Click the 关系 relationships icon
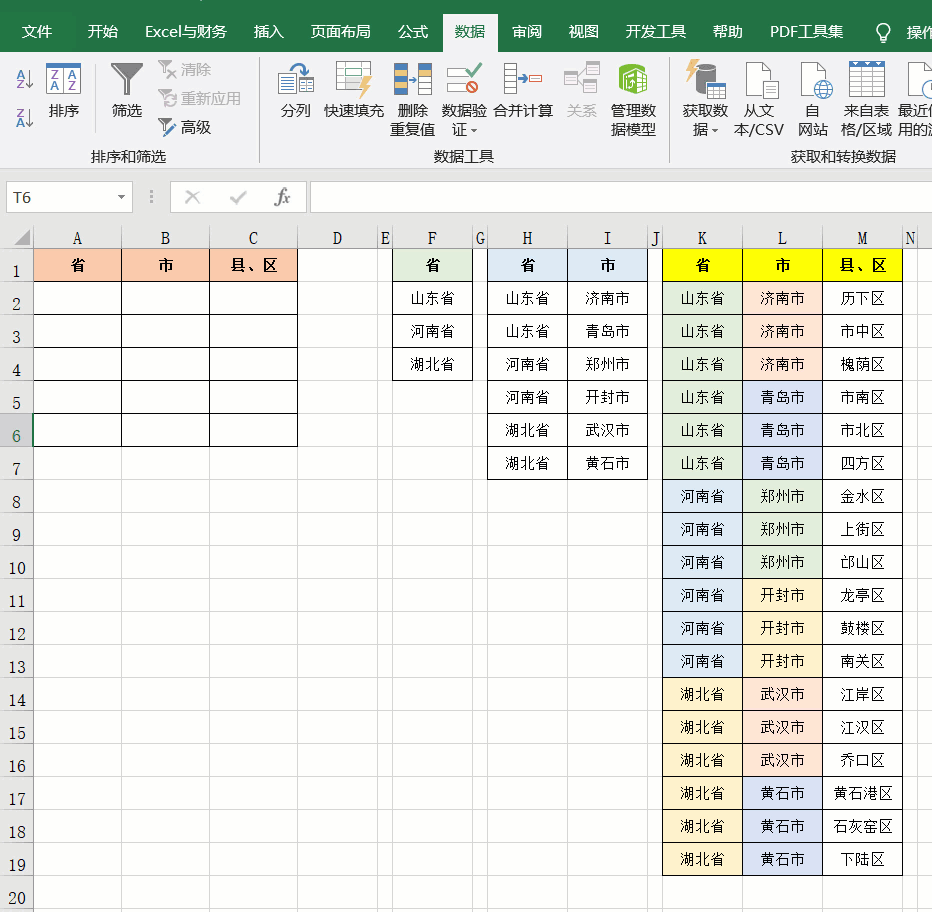Image resolution: width=932 pixels, height=912 pixels. 581,90
